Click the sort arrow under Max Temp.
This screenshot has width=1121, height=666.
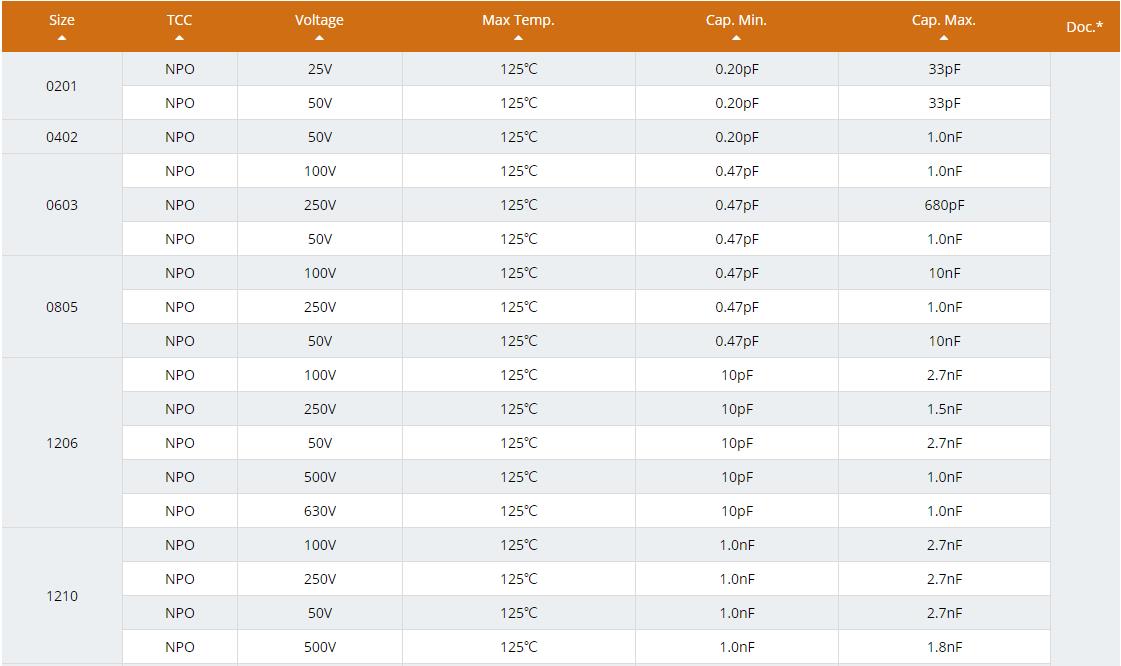[518, 39]
